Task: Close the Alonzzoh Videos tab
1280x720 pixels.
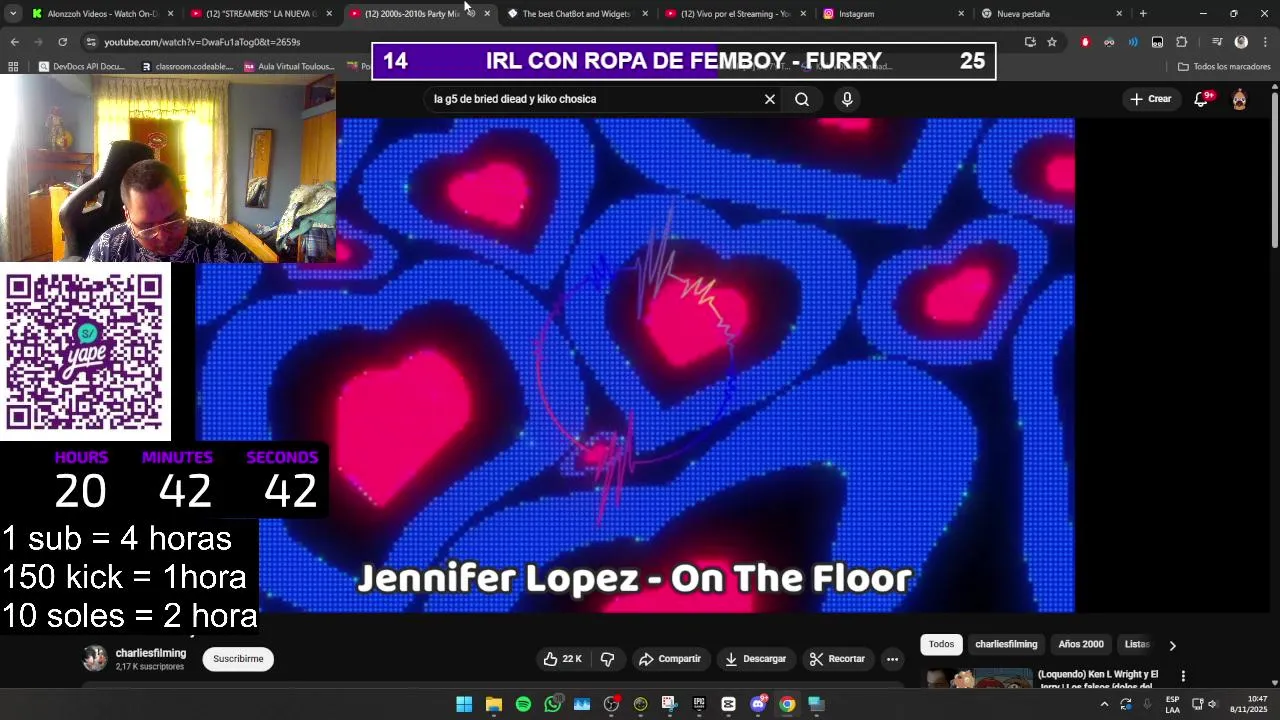Action: [171, 14]
